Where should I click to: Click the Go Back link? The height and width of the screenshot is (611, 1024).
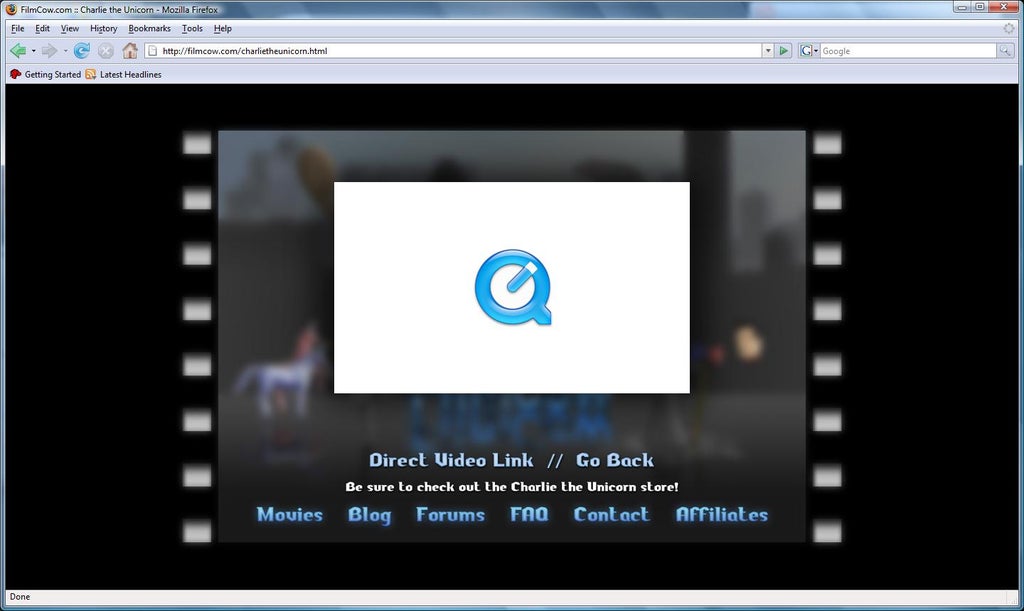tap(615, 460)
